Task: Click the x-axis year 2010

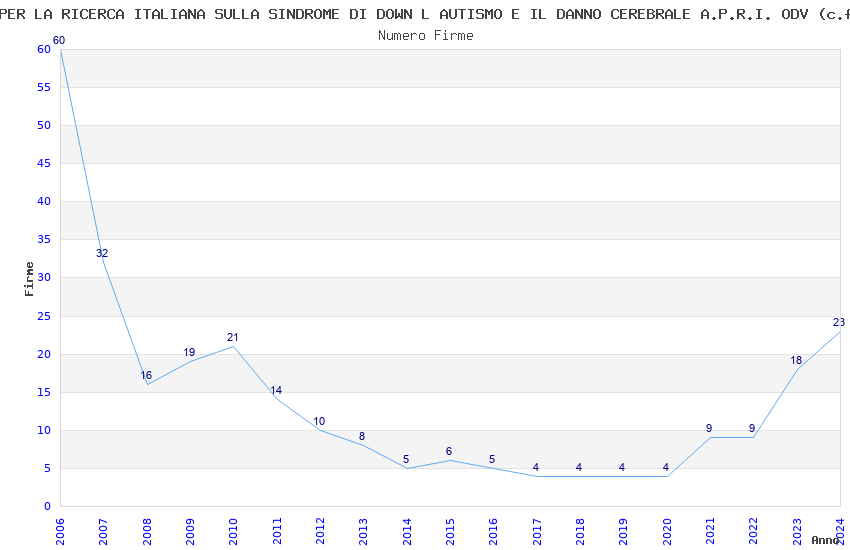Action: pos(234,531)
